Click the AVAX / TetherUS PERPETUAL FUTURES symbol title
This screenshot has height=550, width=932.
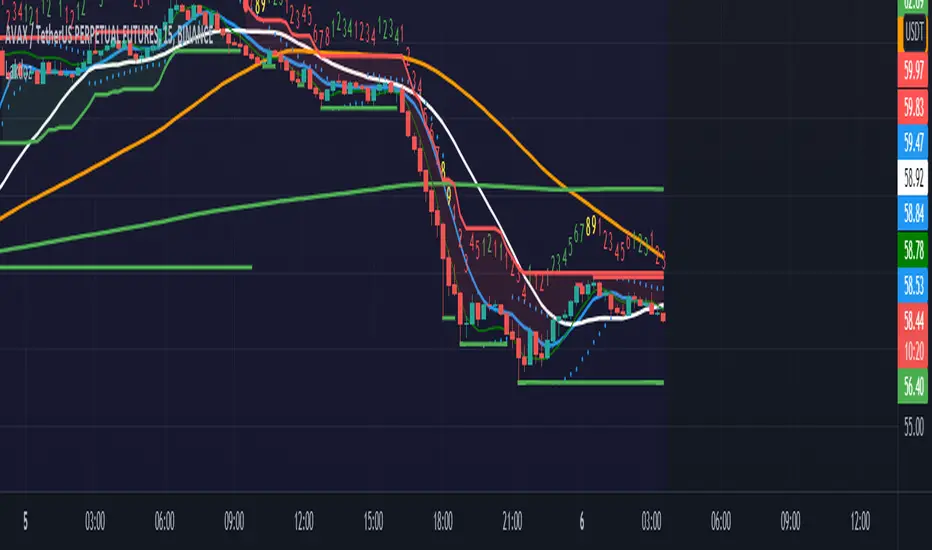[x=82, y=36]
